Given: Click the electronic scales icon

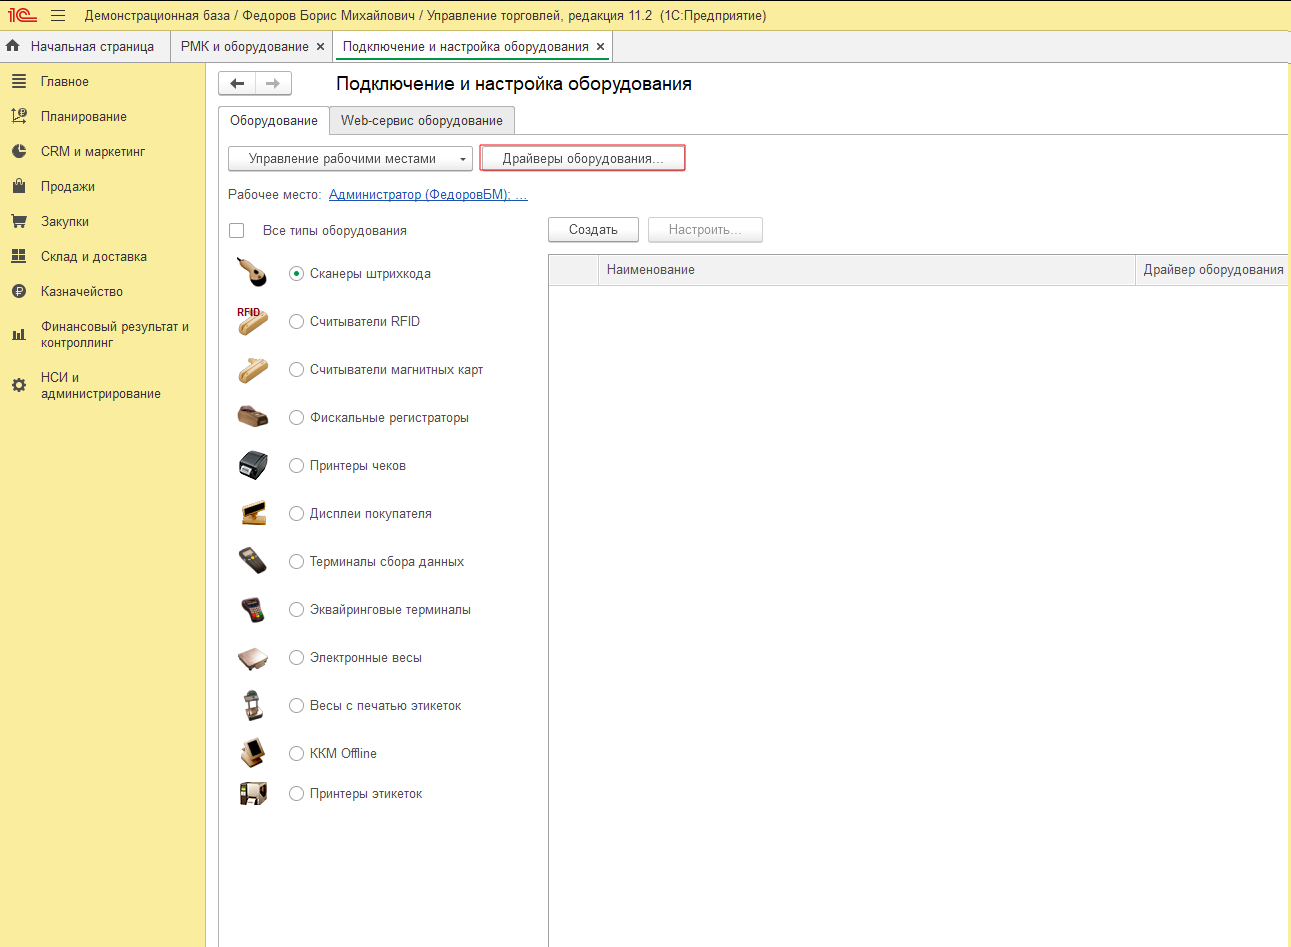Looking at the screenshot, I should tap(253, 658).
